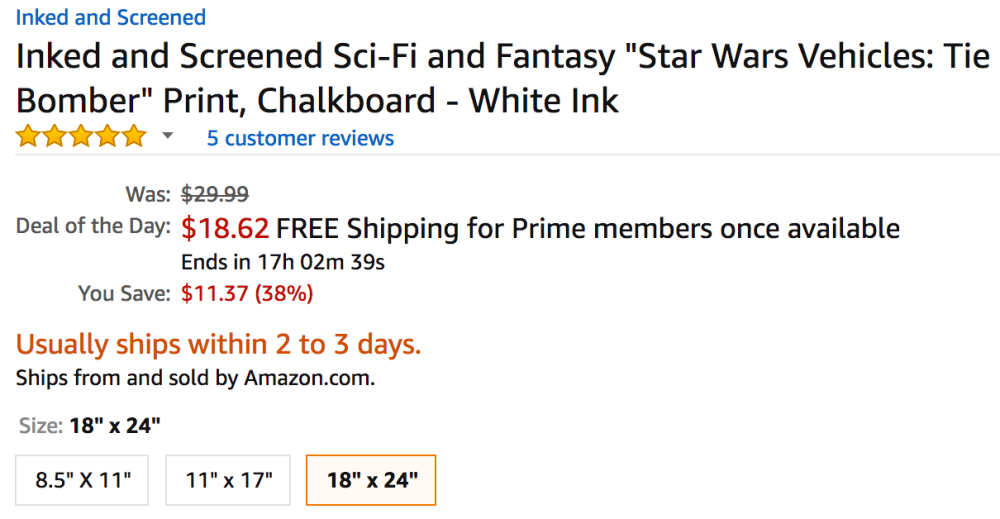1000x519 pixels.
Task: Choose the 11" x 17" size option
Action: click(x=229, y=480)
